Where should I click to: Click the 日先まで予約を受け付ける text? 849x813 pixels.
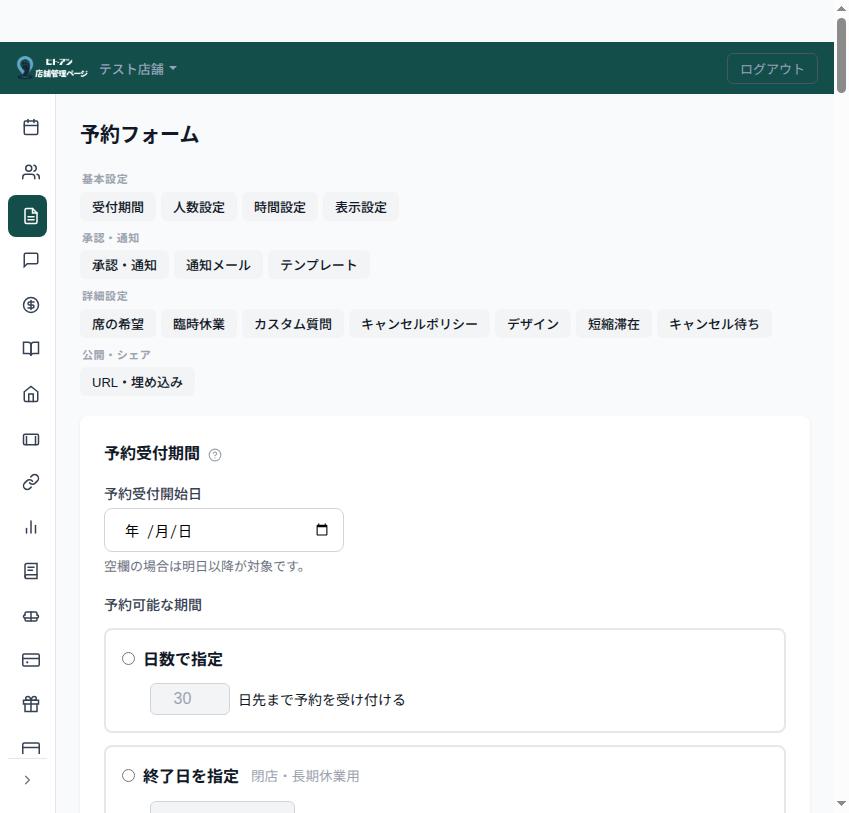click(x=322, y=700)
